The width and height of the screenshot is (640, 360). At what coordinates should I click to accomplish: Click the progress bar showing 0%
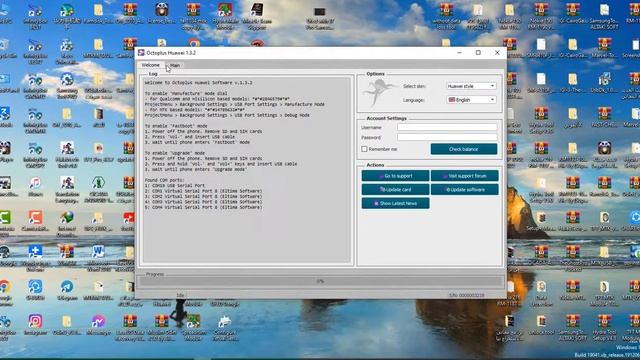click(320, 281)
